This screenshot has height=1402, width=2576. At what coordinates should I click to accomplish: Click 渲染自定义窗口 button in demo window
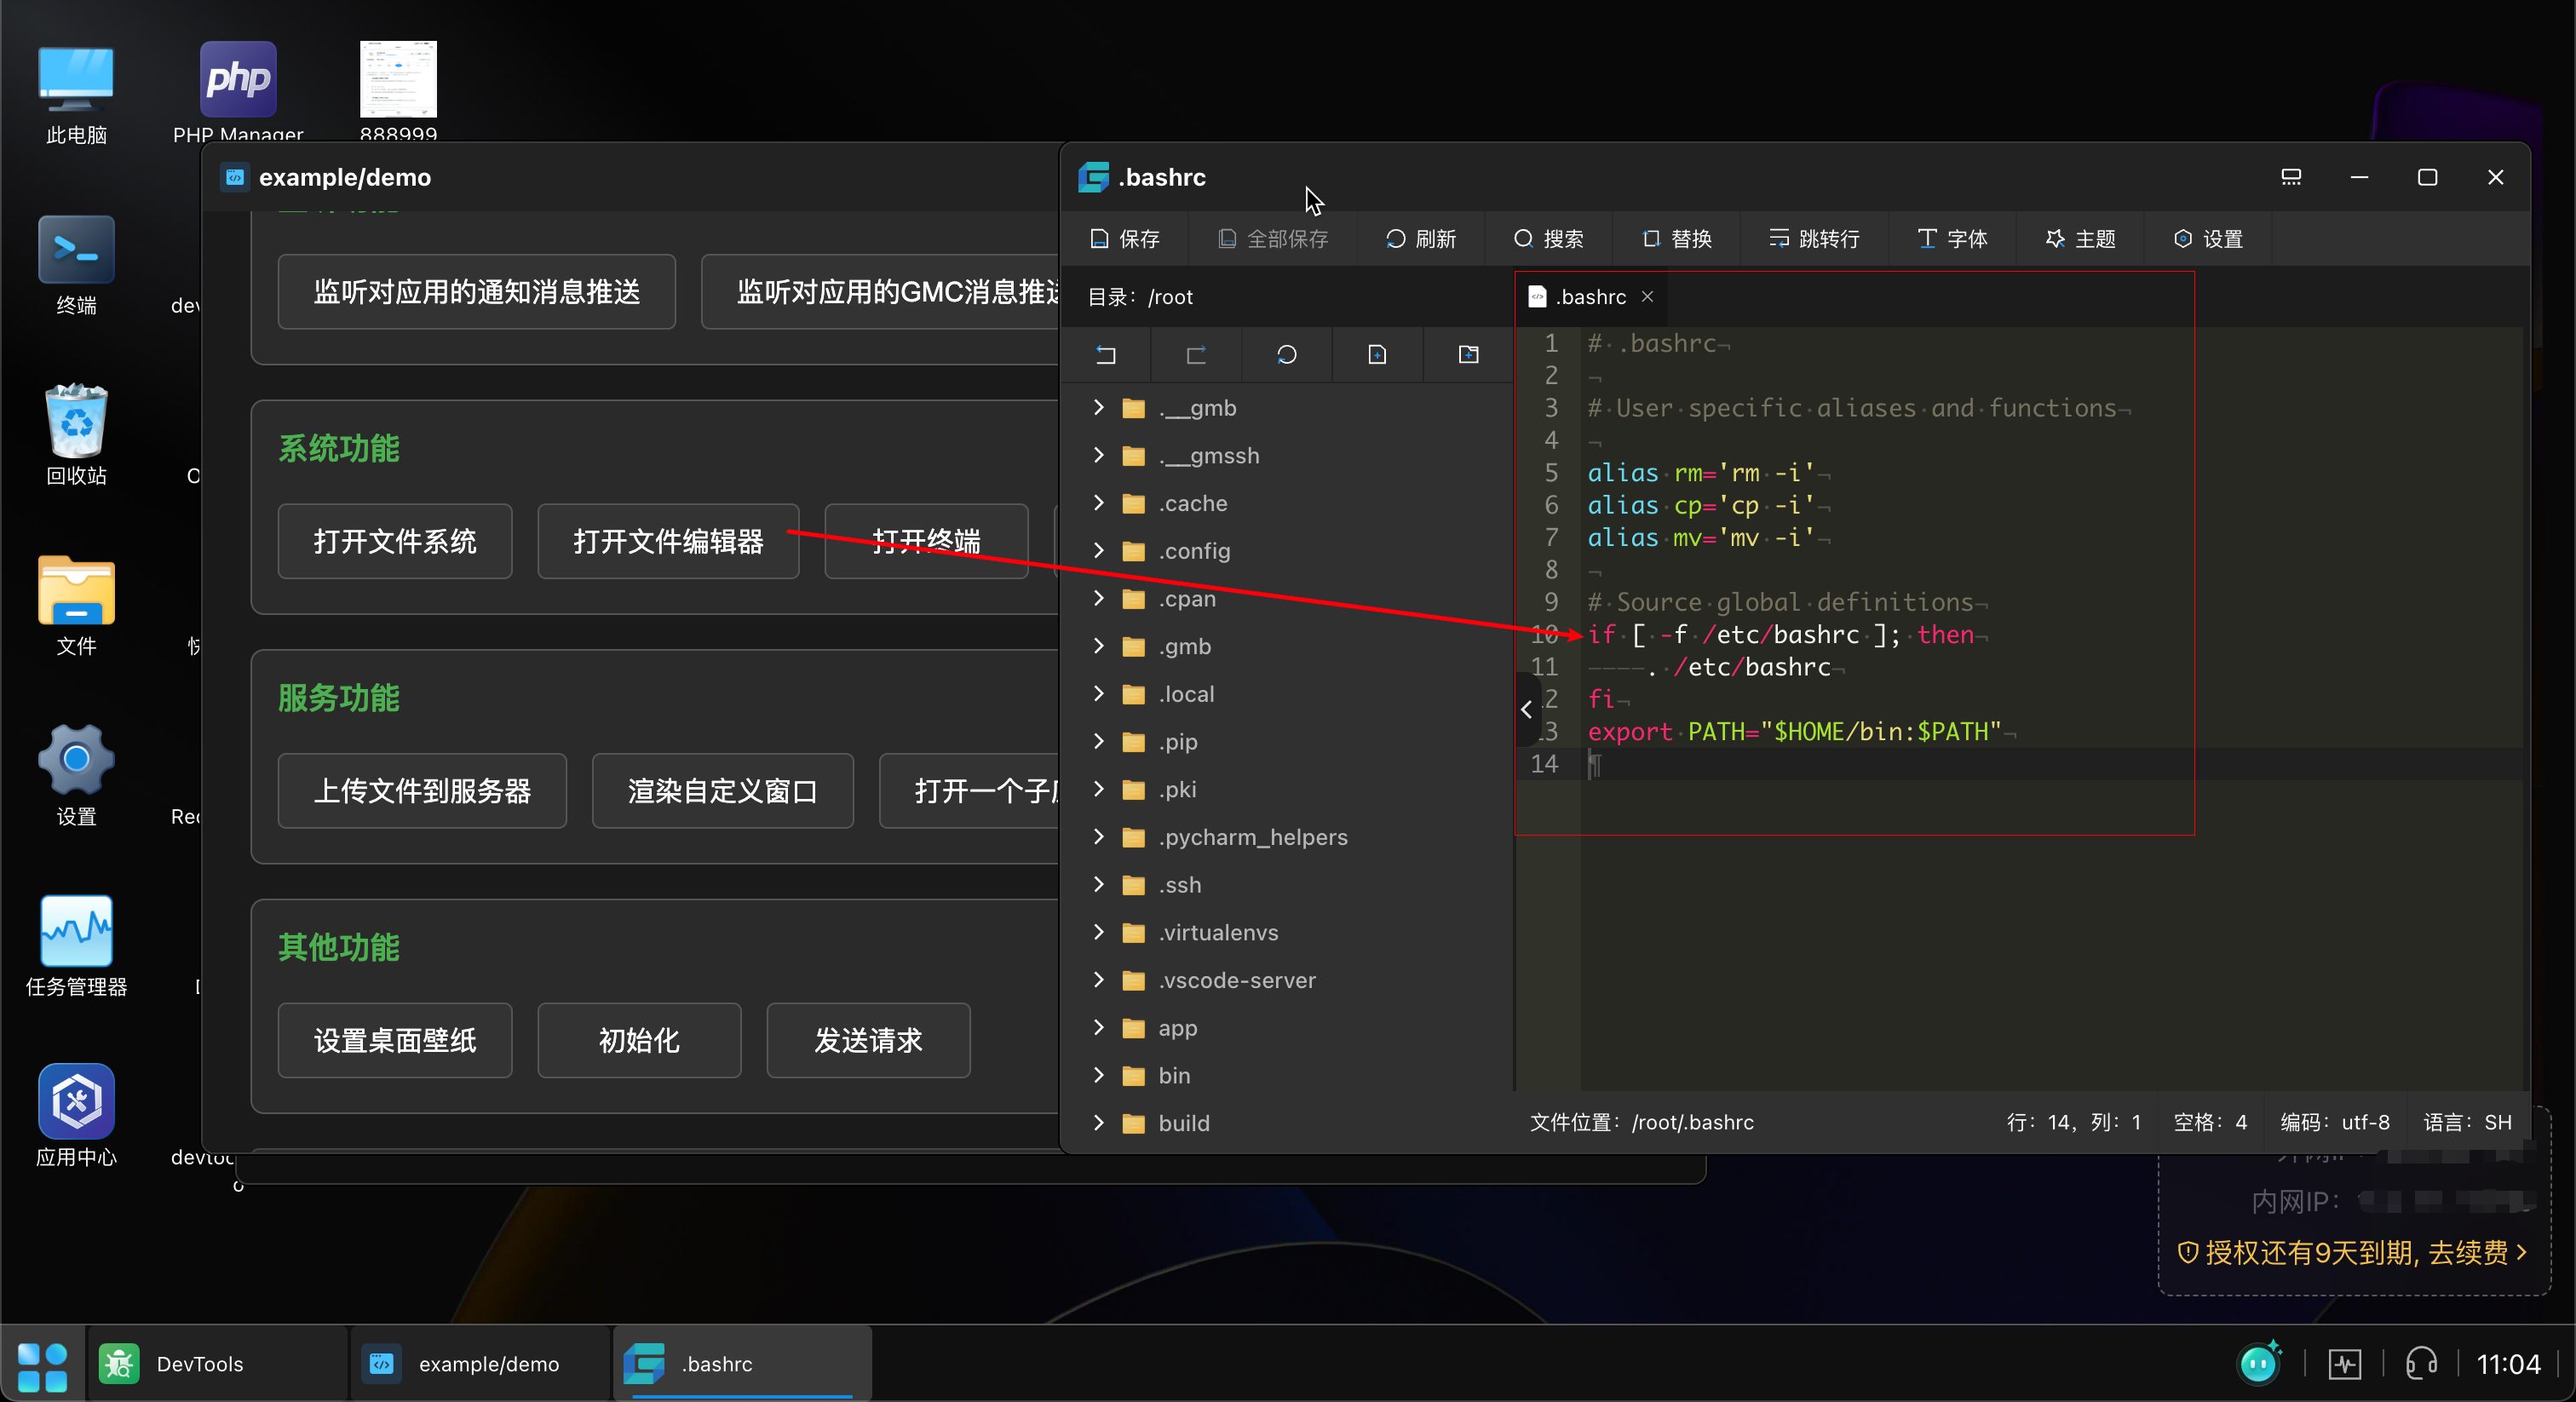point(722,791)
